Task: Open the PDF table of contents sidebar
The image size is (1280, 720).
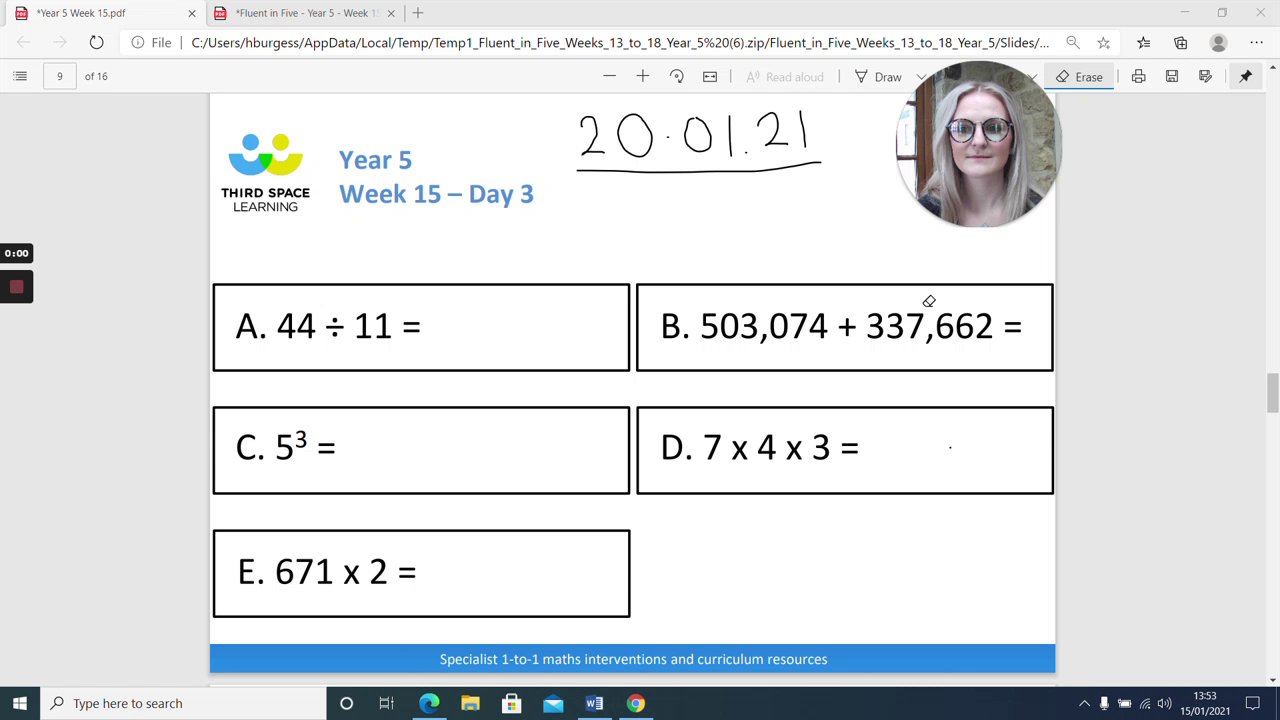Action: point(20,76)
